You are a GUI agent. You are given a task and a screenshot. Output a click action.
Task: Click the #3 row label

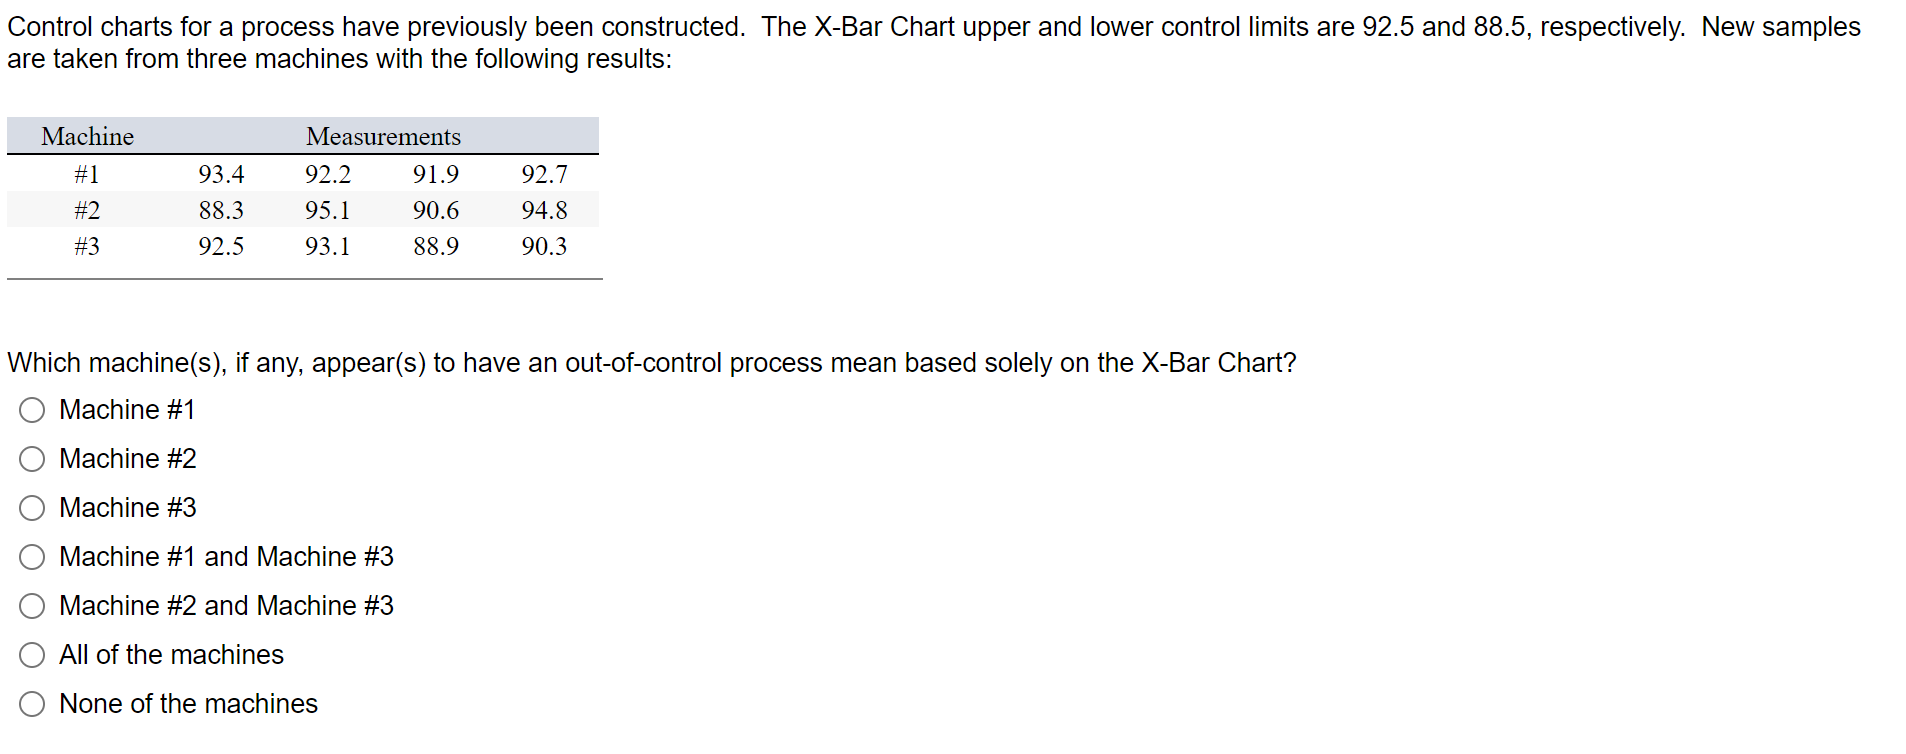click(x=87, y=246)
